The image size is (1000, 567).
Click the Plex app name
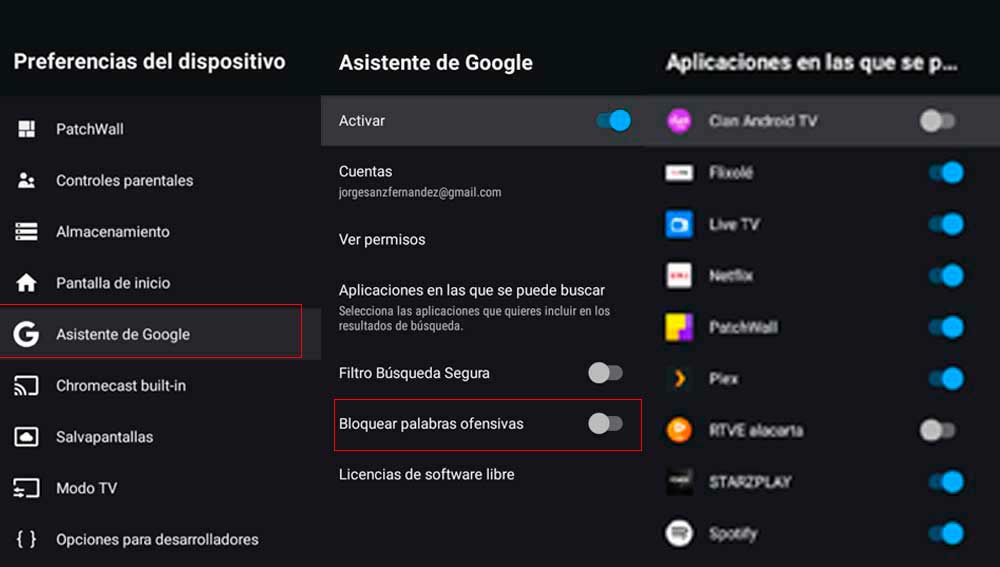723,379
